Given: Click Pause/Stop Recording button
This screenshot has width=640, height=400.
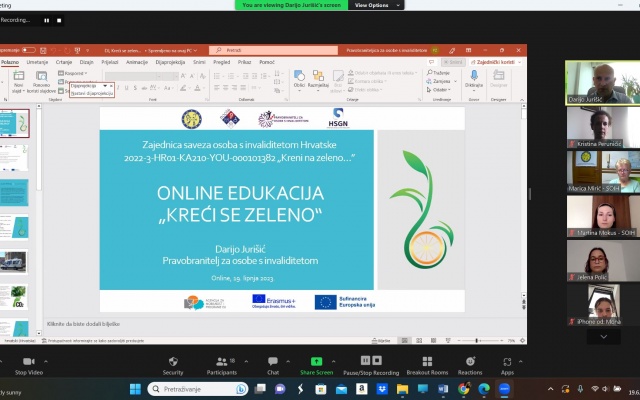Looking at the screenshot, I should [x=371, y=366].
